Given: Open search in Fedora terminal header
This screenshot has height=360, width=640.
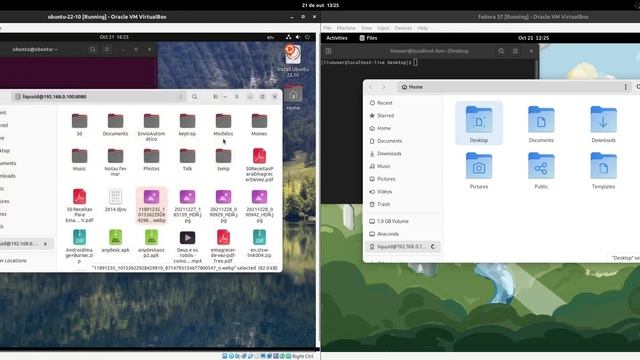Looking at the screenshot, I should [501, 51].
